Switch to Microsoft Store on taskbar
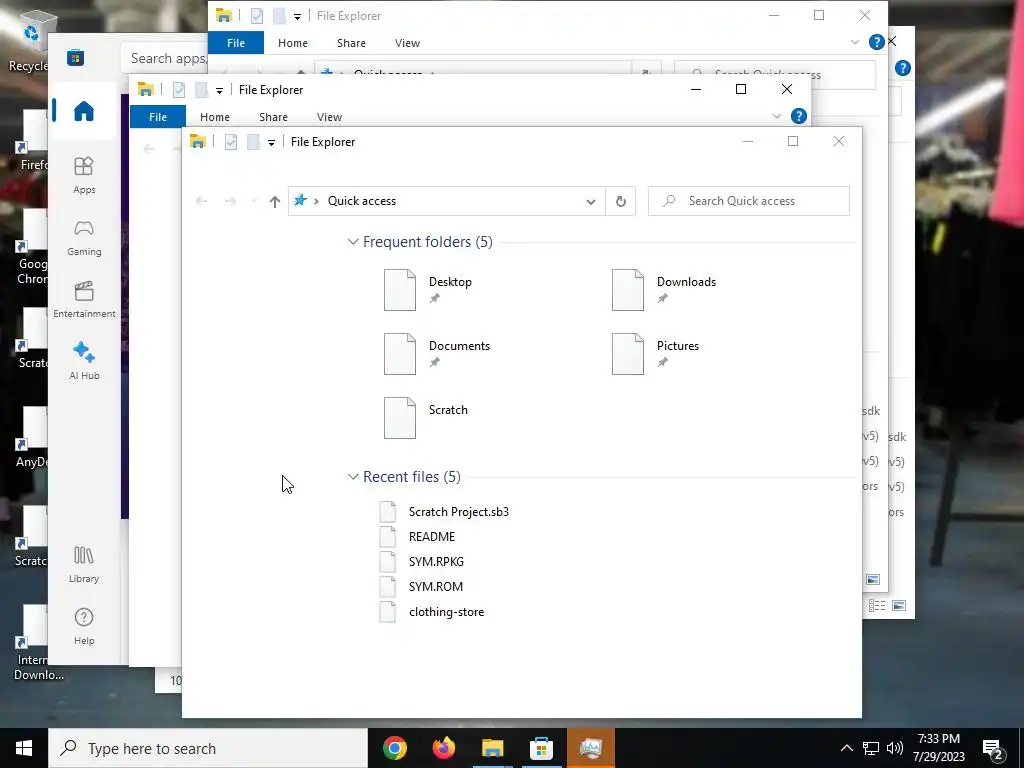This screenshot has height=768, width=1024. [x=541, y=748]
